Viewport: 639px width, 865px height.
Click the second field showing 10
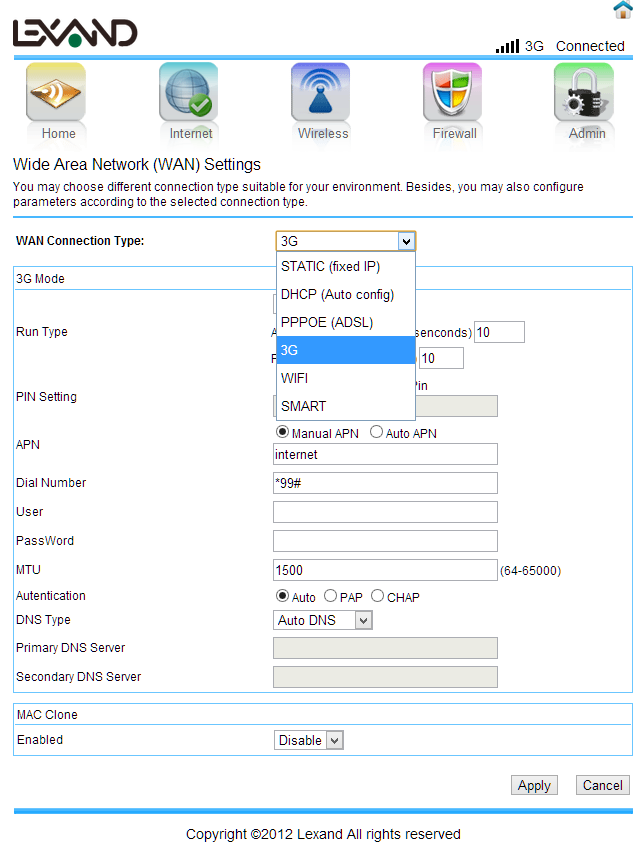pyautogui.click(x=441, y=358)
